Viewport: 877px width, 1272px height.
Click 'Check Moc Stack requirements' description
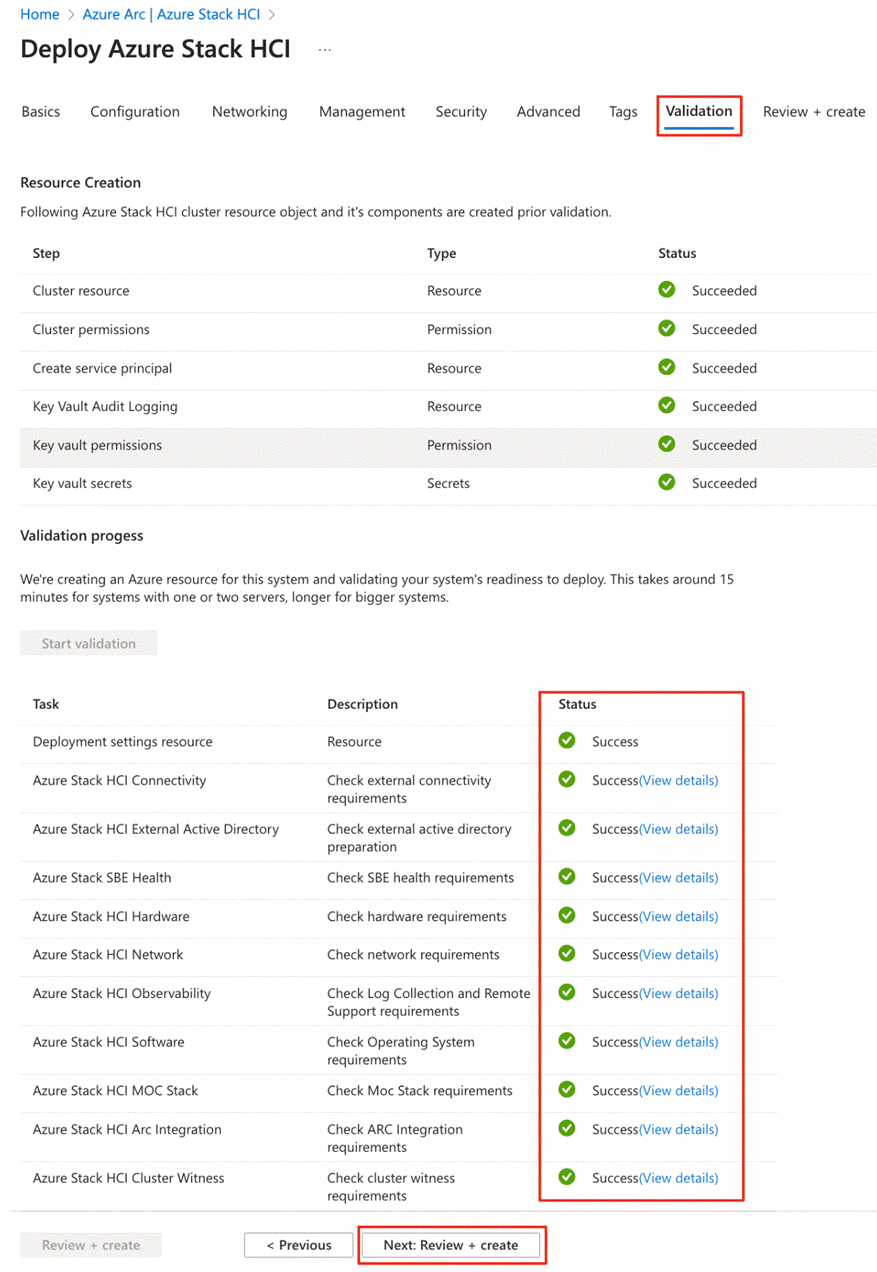tap(420, 1090)
